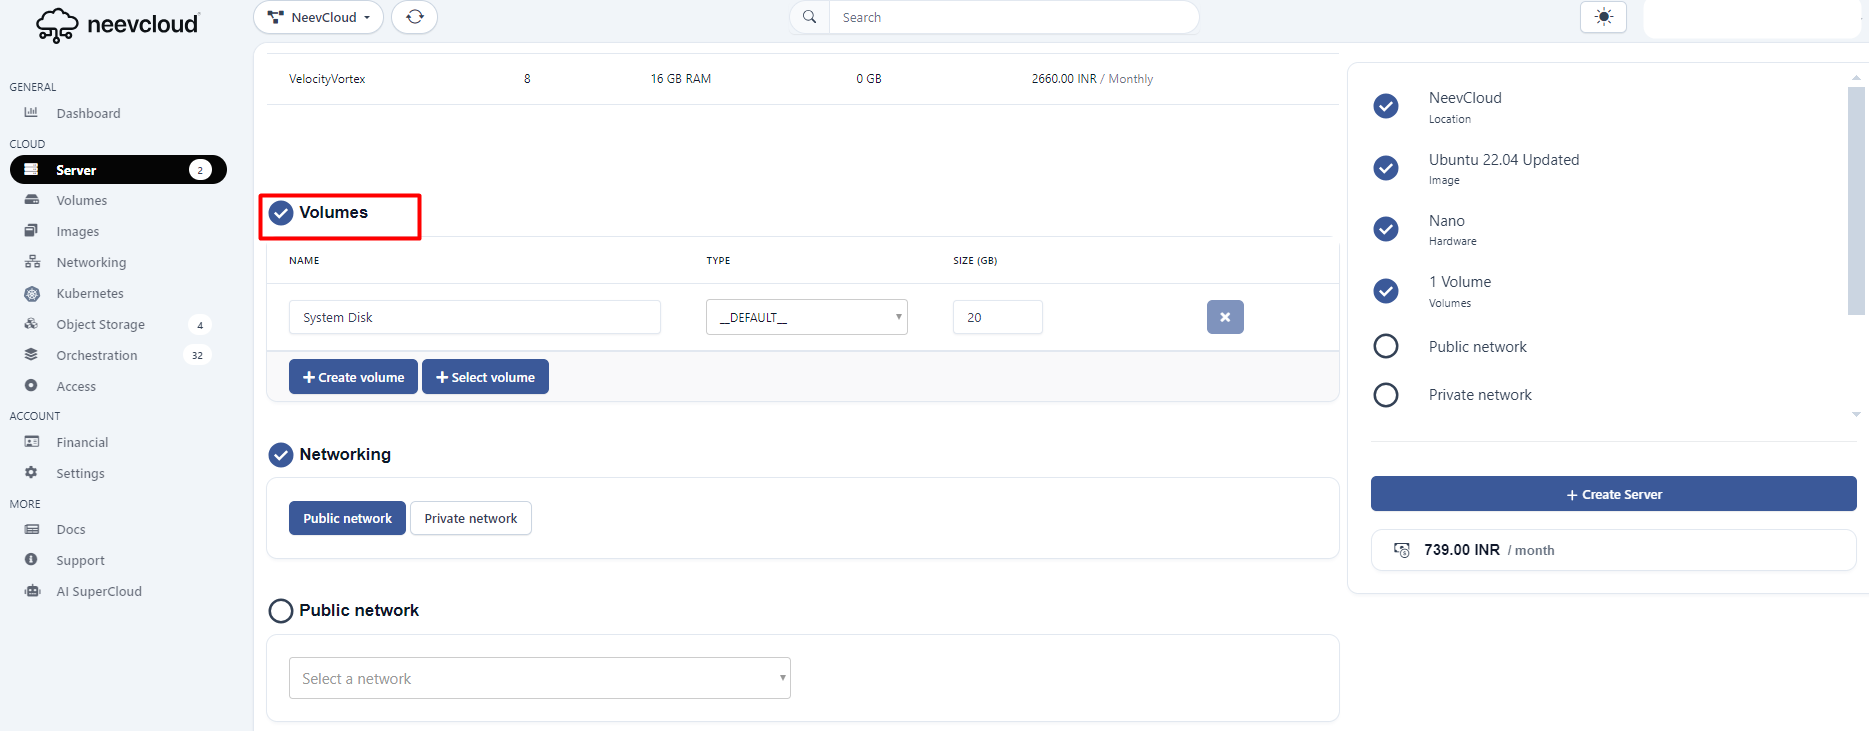
Task: Toggle the light/dark theme sun icon
Action: [x=1603, y=17]
